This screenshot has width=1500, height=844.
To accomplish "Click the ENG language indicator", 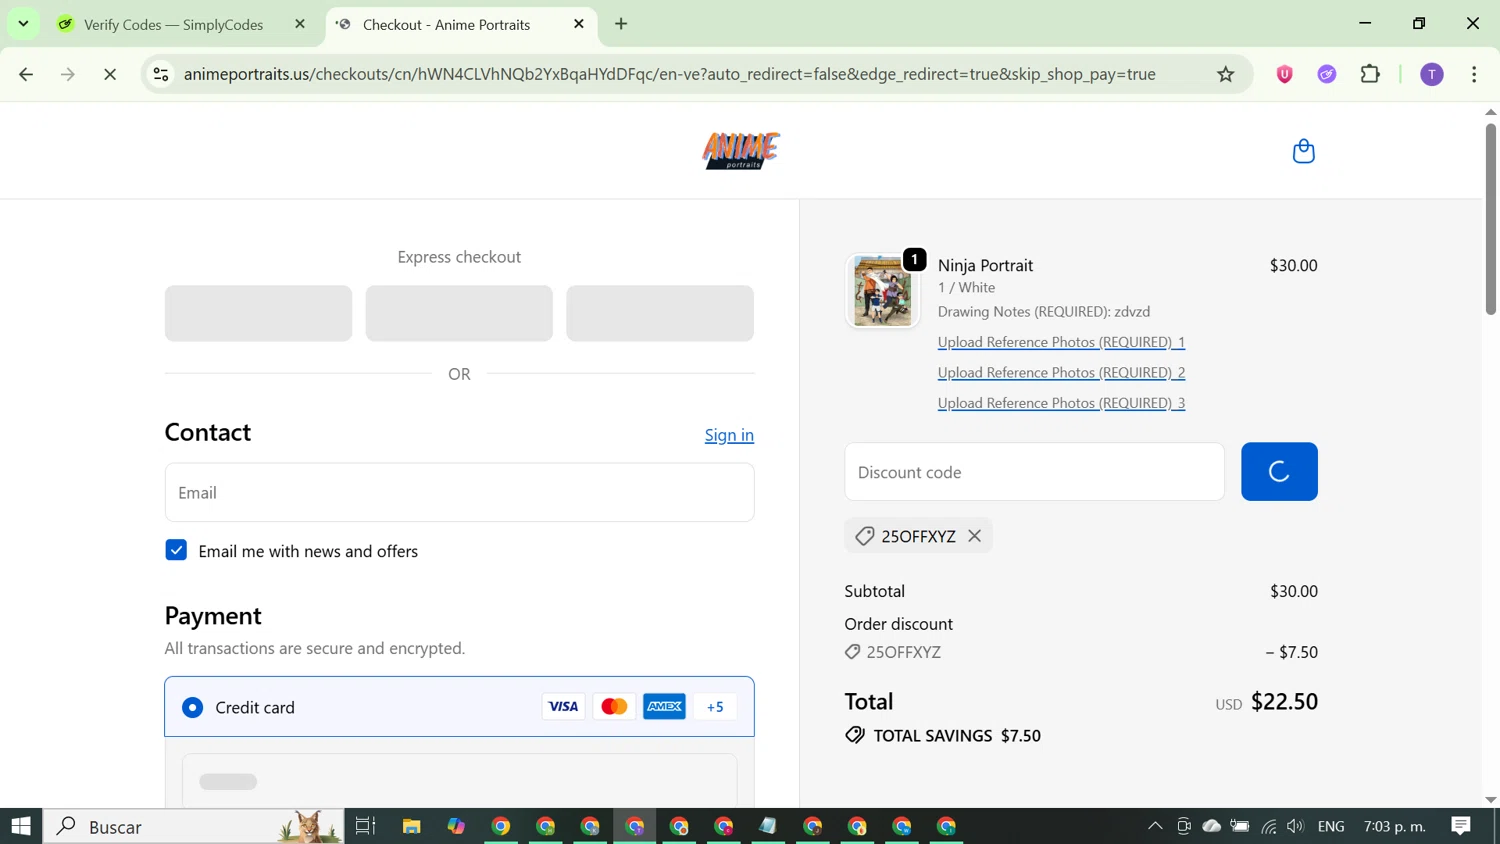I will [x=1331, y=826].
